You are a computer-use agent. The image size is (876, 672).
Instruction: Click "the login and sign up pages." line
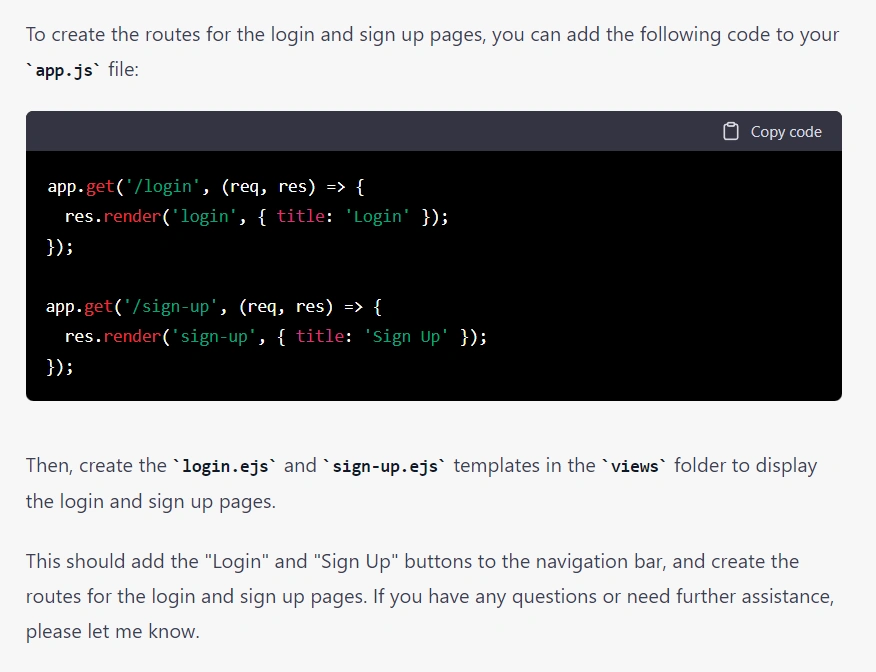[151, 501]
